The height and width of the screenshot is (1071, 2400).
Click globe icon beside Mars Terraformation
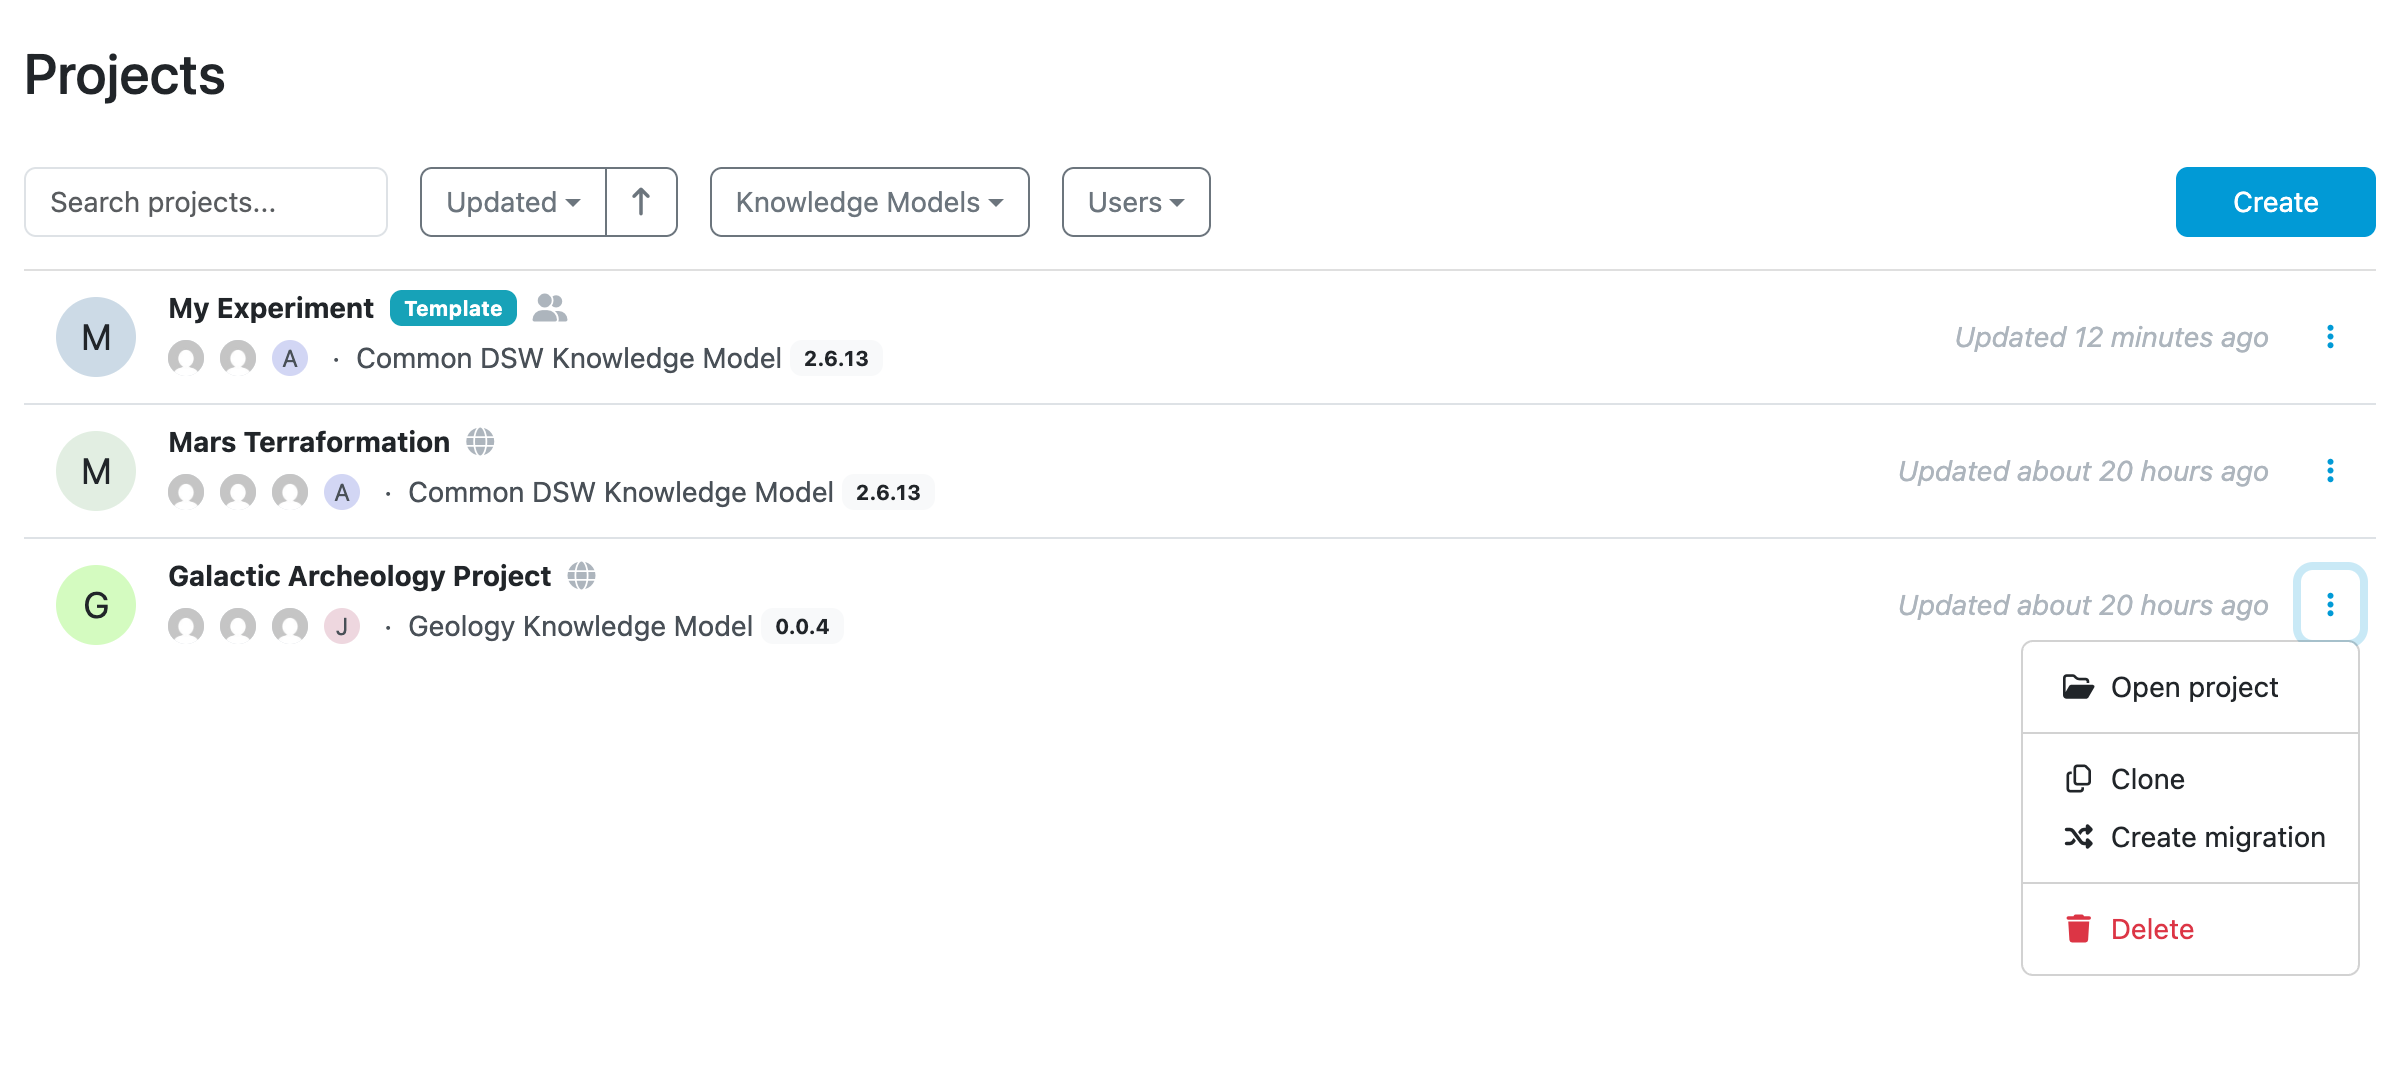coord(480,442)
